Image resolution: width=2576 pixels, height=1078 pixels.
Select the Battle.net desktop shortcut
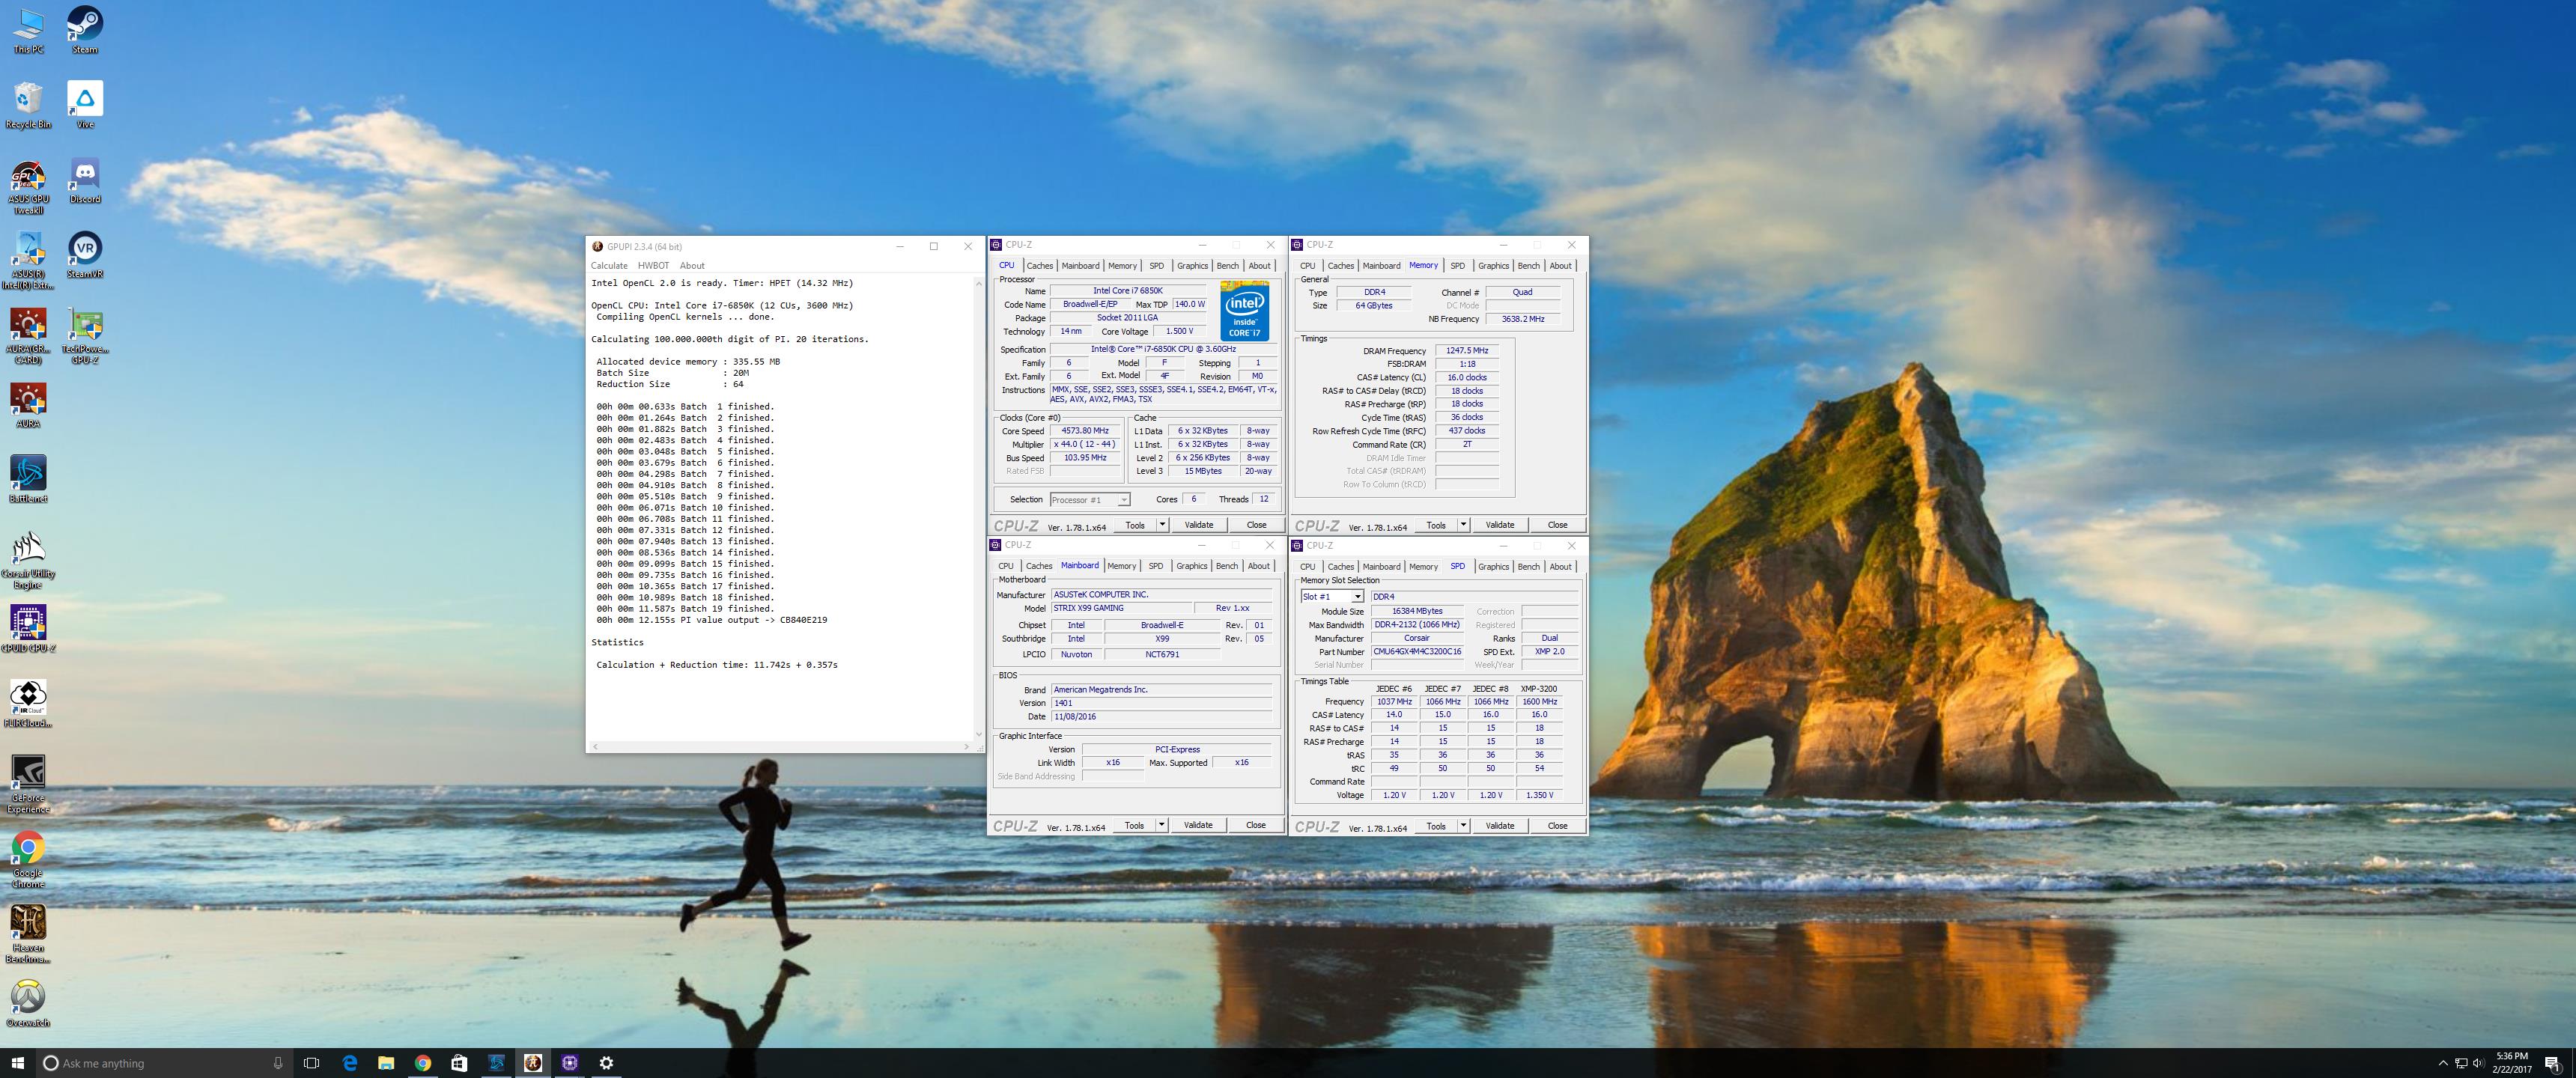coord(28,479)
